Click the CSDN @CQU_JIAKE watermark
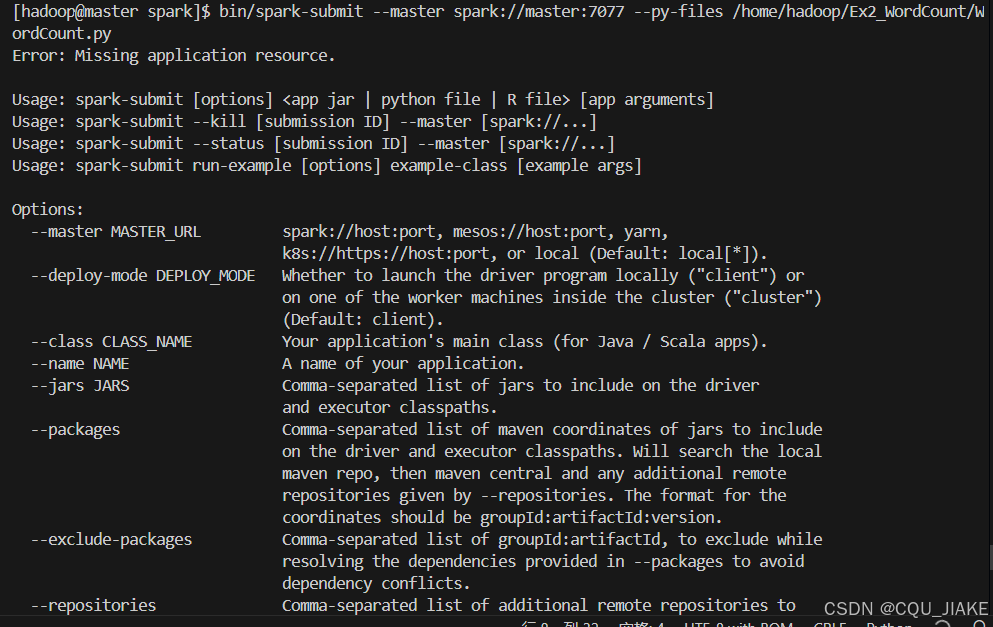 (x=905, y=608)
